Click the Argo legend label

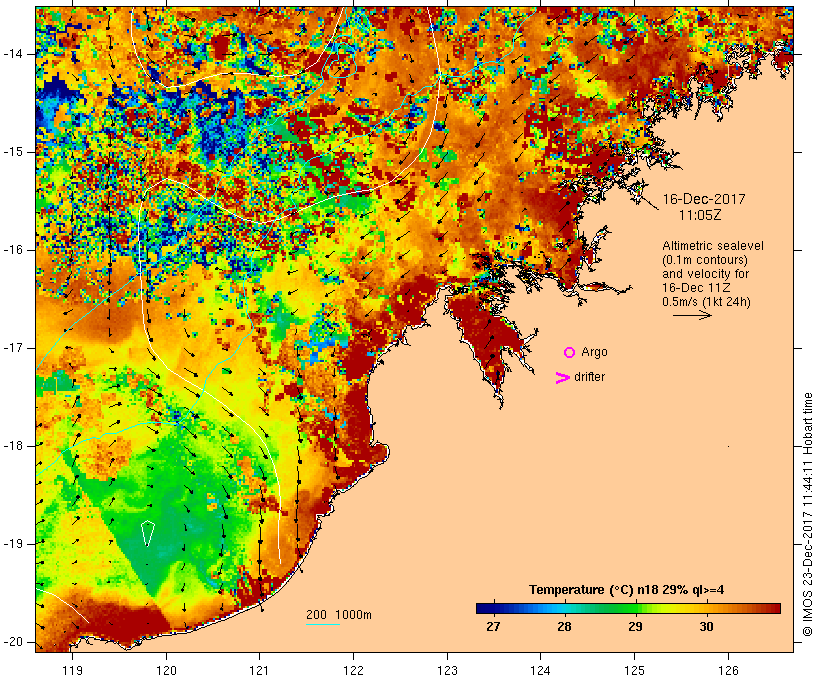pos(595,353)
